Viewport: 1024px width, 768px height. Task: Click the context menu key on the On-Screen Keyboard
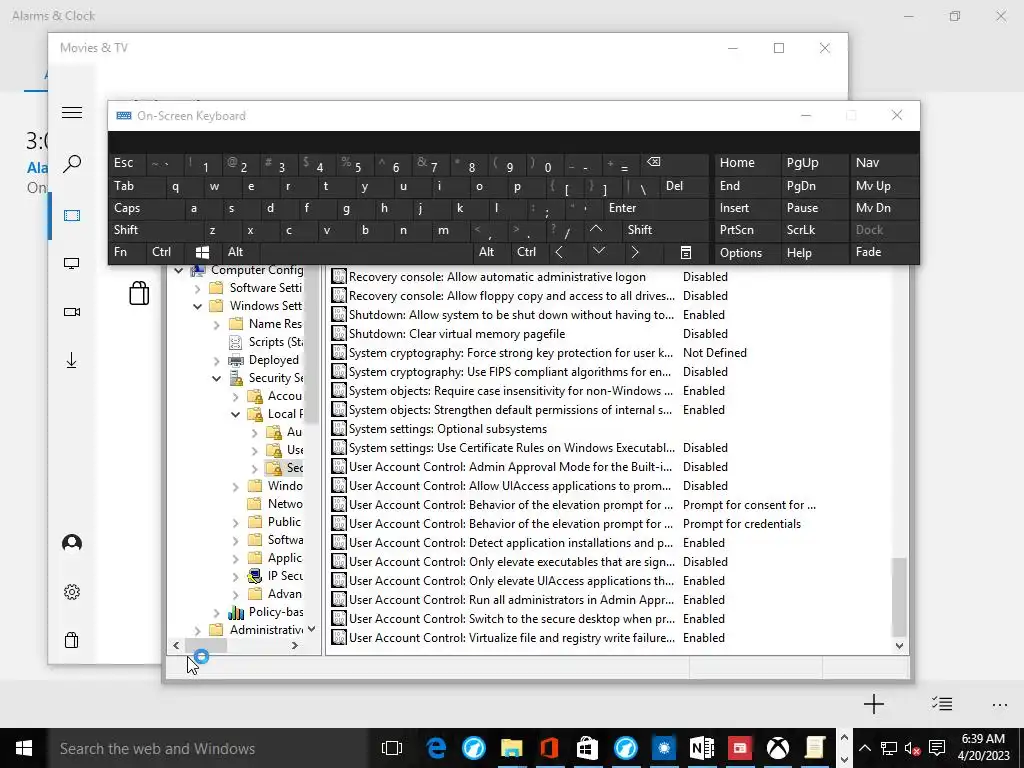point(686,252)
